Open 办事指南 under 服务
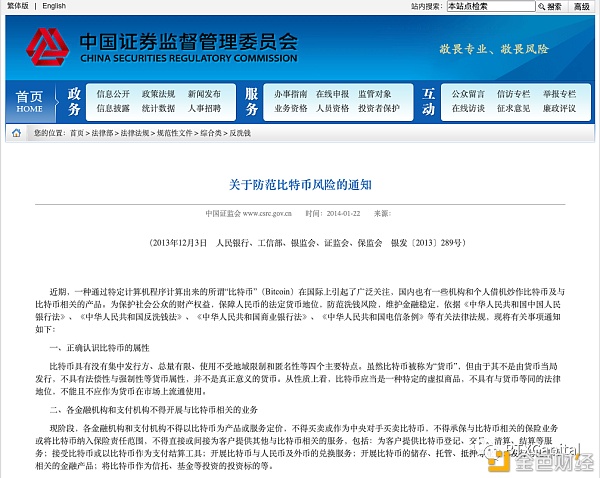Image resolution: width=600 pixels, height=478 pixels. (290, 94)
